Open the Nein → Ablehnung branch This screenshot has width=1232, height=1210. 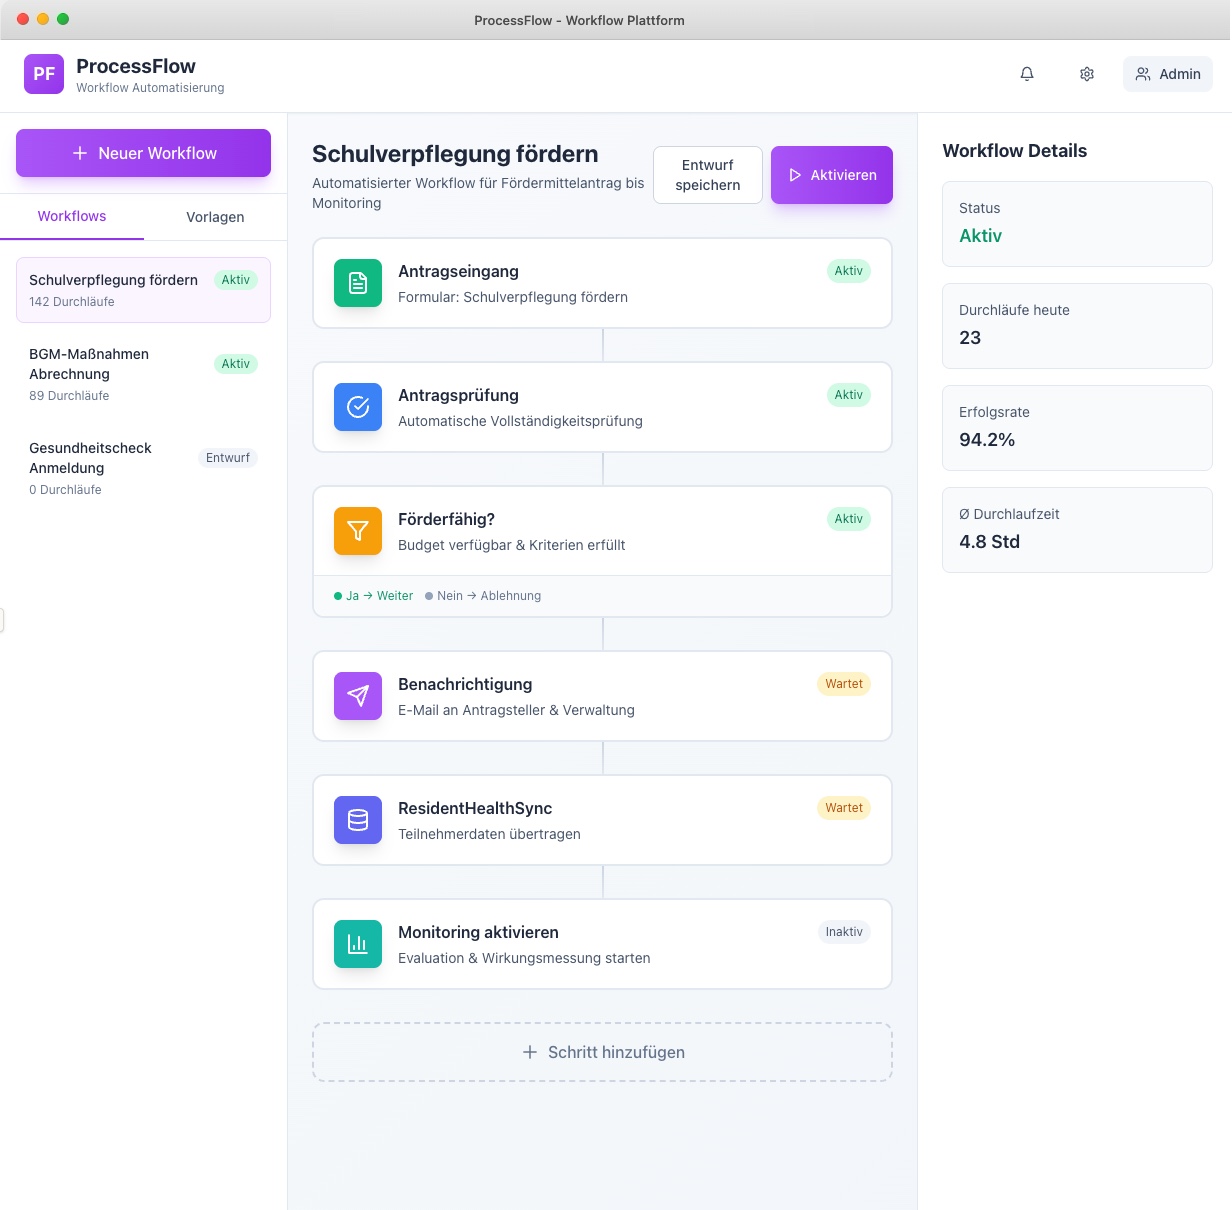click(483, 595)
